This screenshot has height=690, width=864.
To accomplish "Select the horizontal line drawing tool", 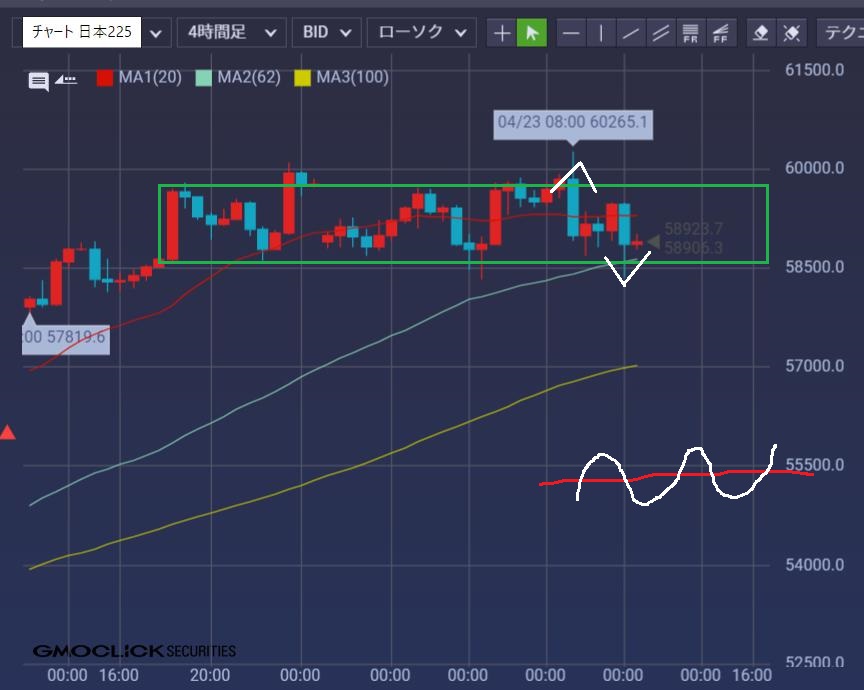I will tap(571, 33).
